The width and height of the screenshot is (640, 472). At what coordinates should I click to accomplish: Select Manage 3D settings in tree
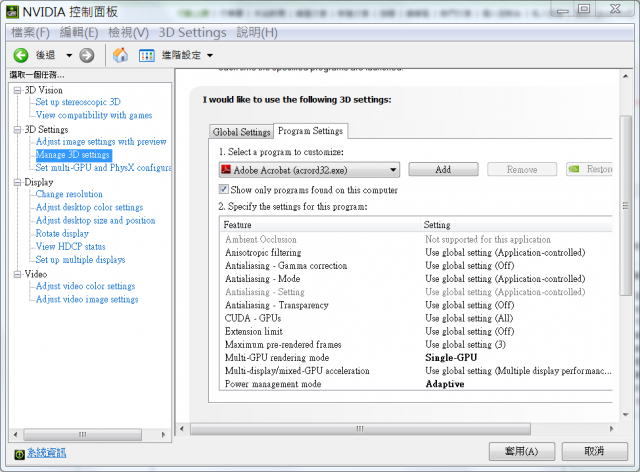[73, 155]
